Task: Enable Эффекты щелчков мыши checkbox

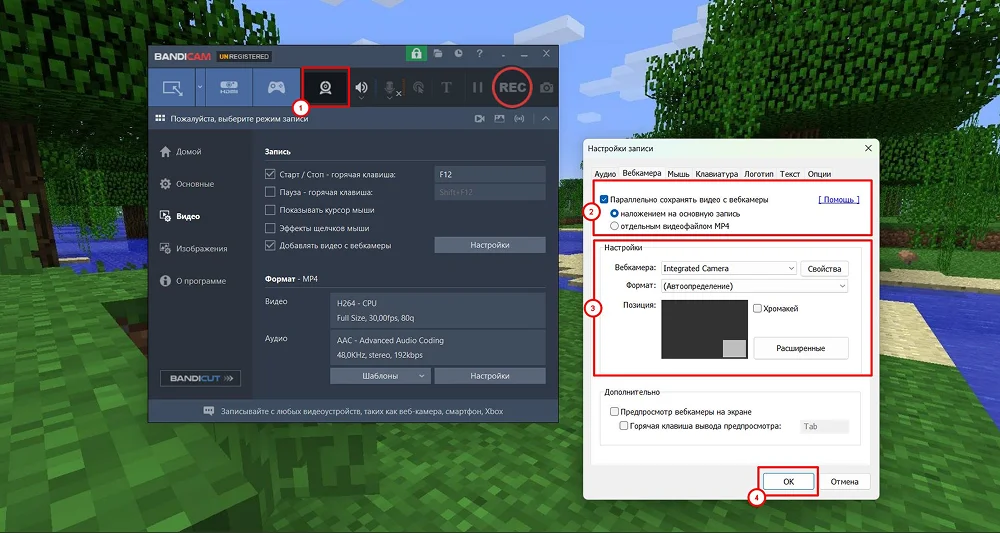Action: pos(270,228)
